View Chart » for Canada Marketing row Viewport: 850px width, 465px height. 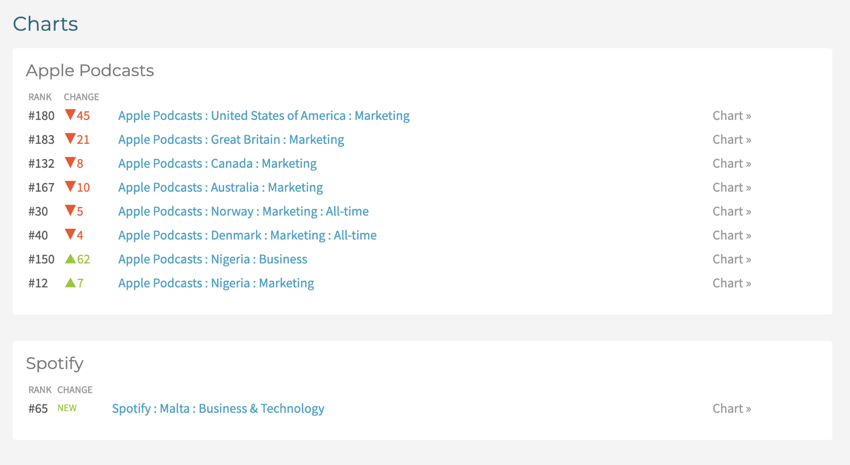(x=731, y=164)
